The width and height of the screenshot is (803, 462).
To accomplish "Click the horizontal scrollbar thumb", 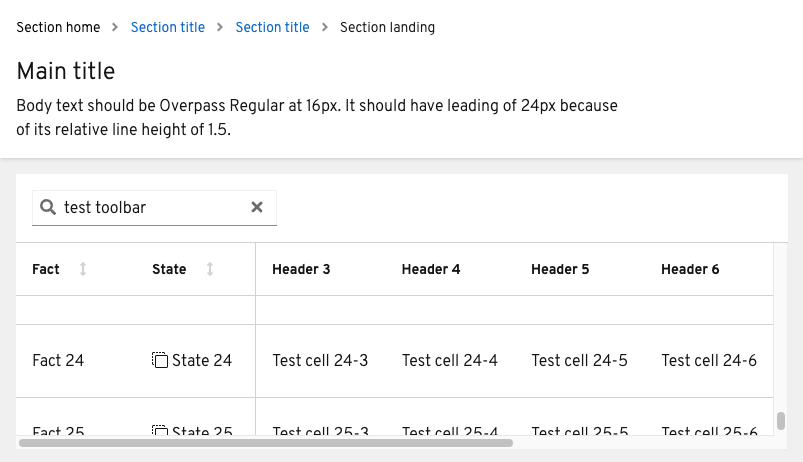I will pos(266,443).
